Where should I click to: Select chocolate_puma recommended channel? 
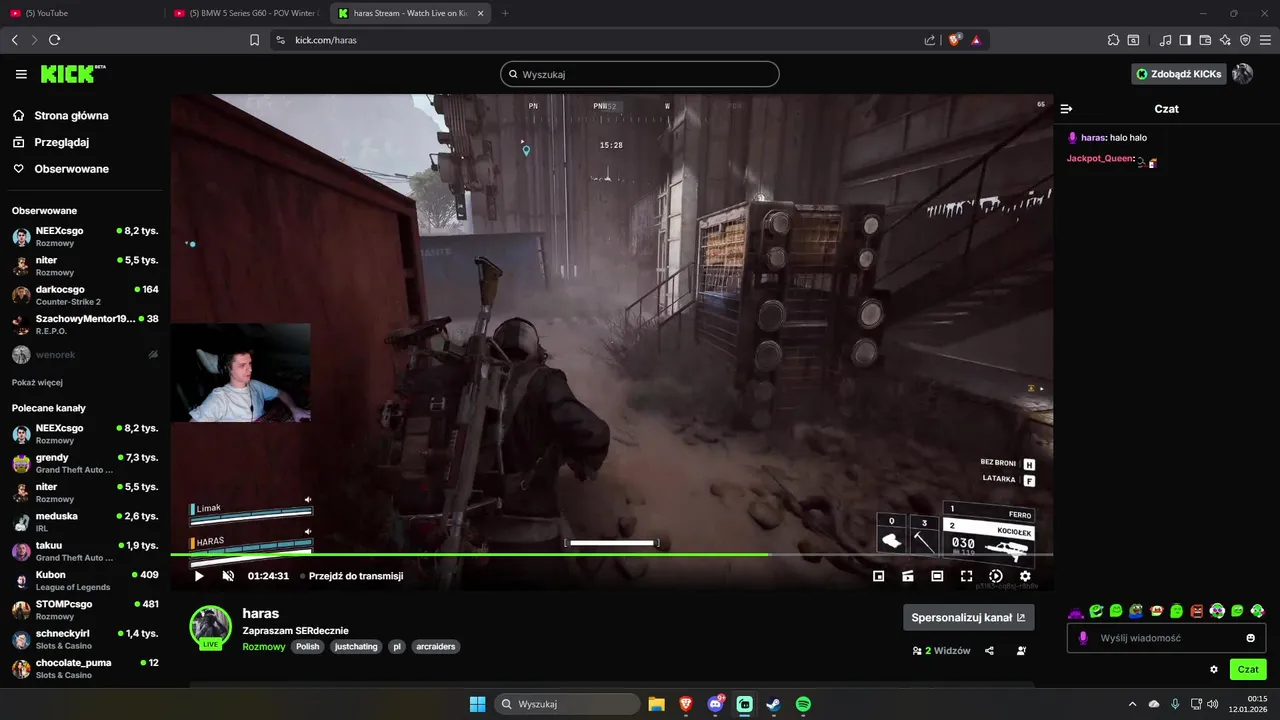pyautogui.click(x=85, y=668)
